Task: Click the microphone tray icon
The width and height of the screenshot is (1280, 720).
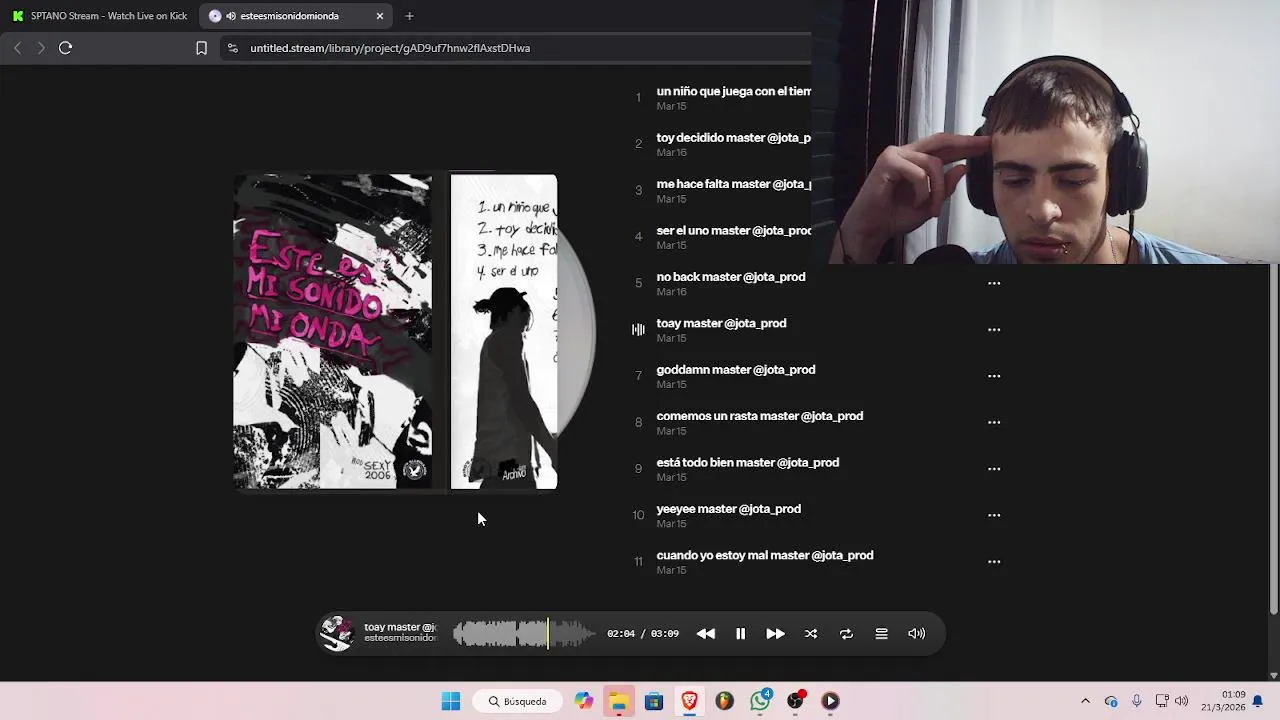Action: pyautogui.click(x=1136, y=701)
